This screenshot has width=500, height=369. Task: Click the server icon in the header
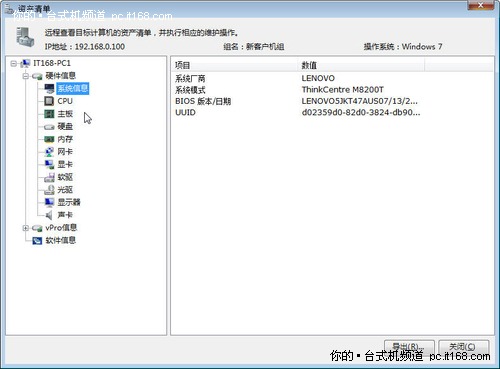click(25, 37)
